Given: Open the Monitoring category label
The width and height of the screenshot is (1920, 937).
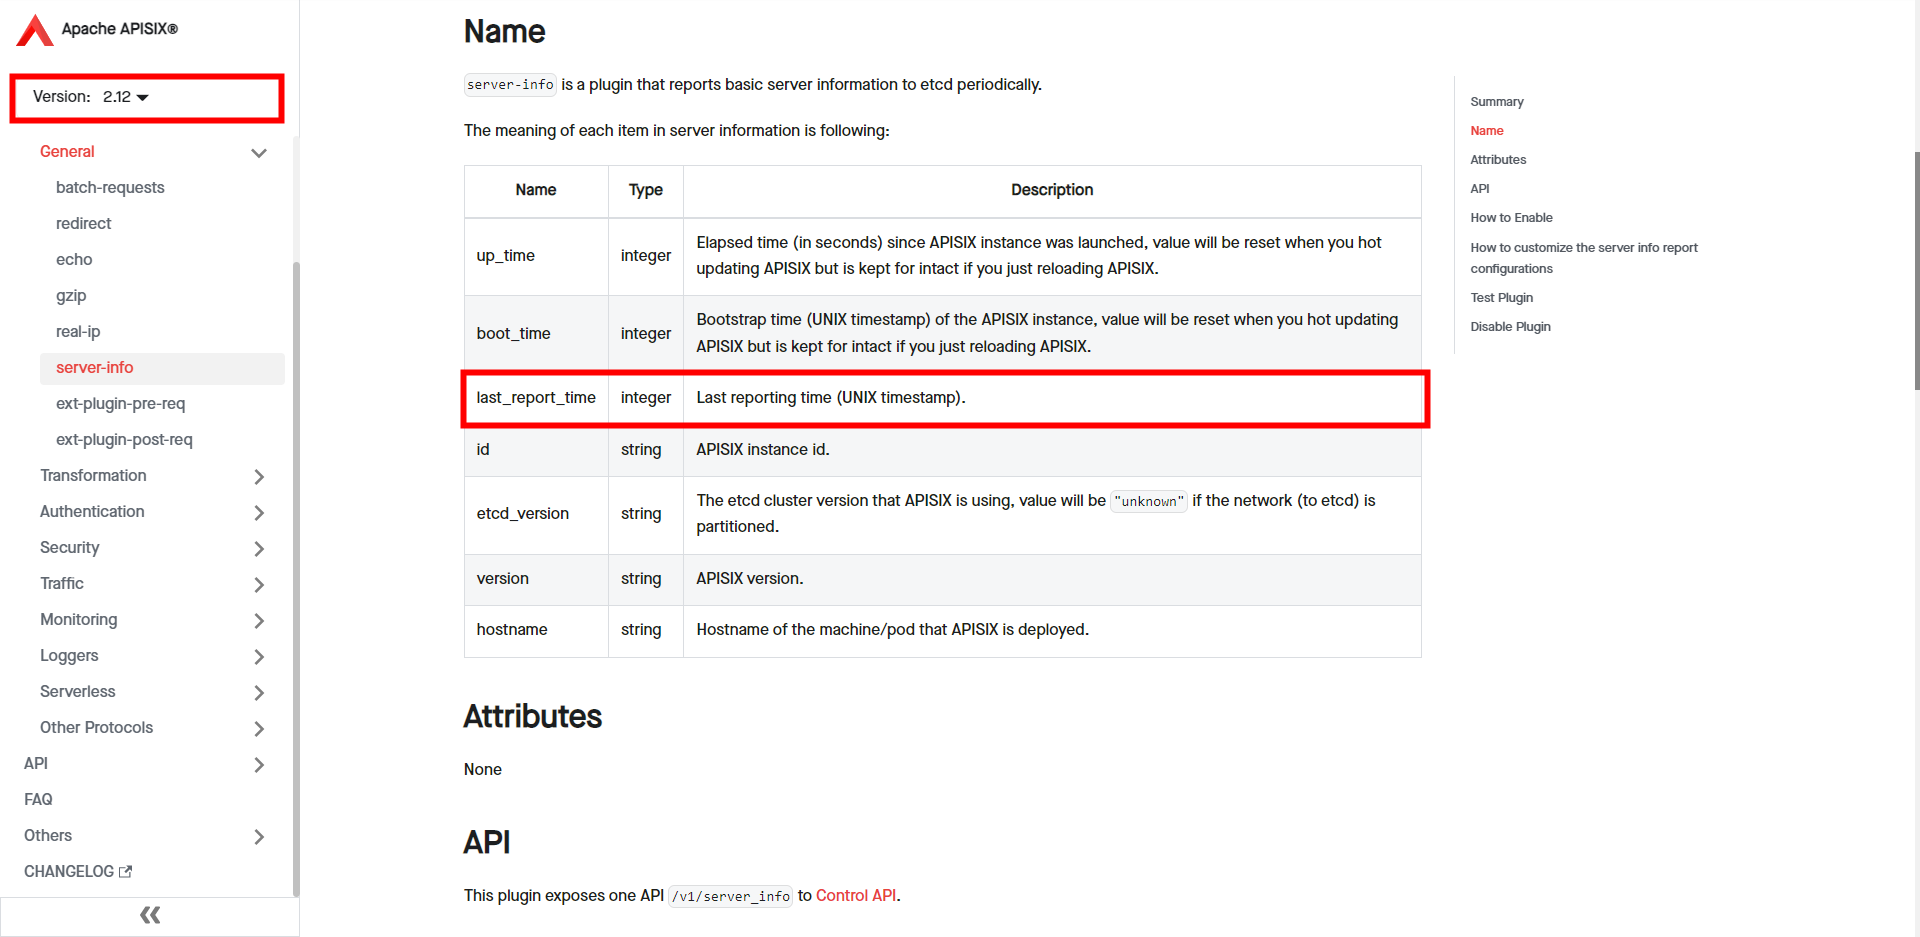Looking at the screenshot, I should click(x=78, y=619).
